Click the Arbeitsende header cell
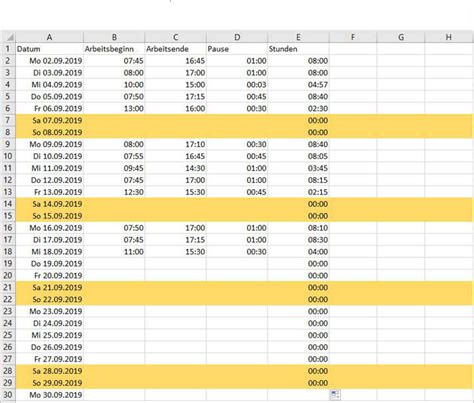474x403 pixels. (176, 49)
